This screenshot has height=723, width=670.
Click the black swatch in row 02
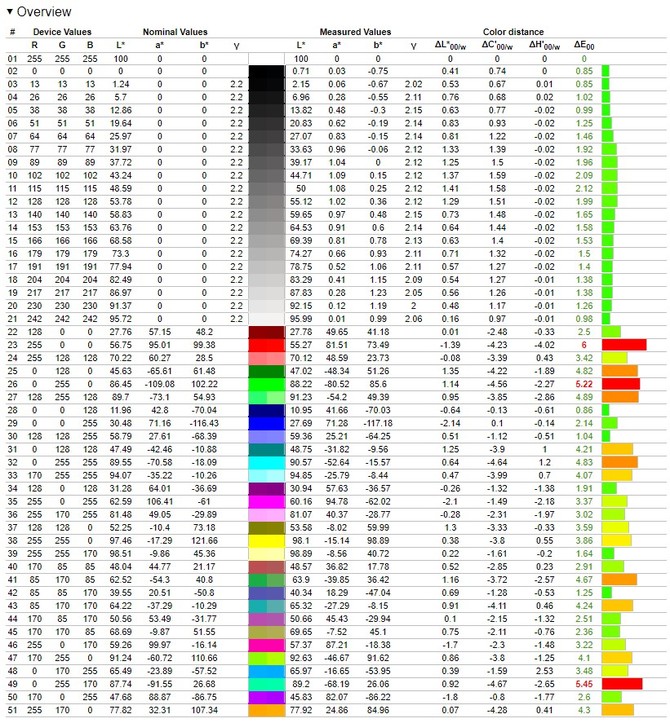pyautogui.click(x=267, y=71)
